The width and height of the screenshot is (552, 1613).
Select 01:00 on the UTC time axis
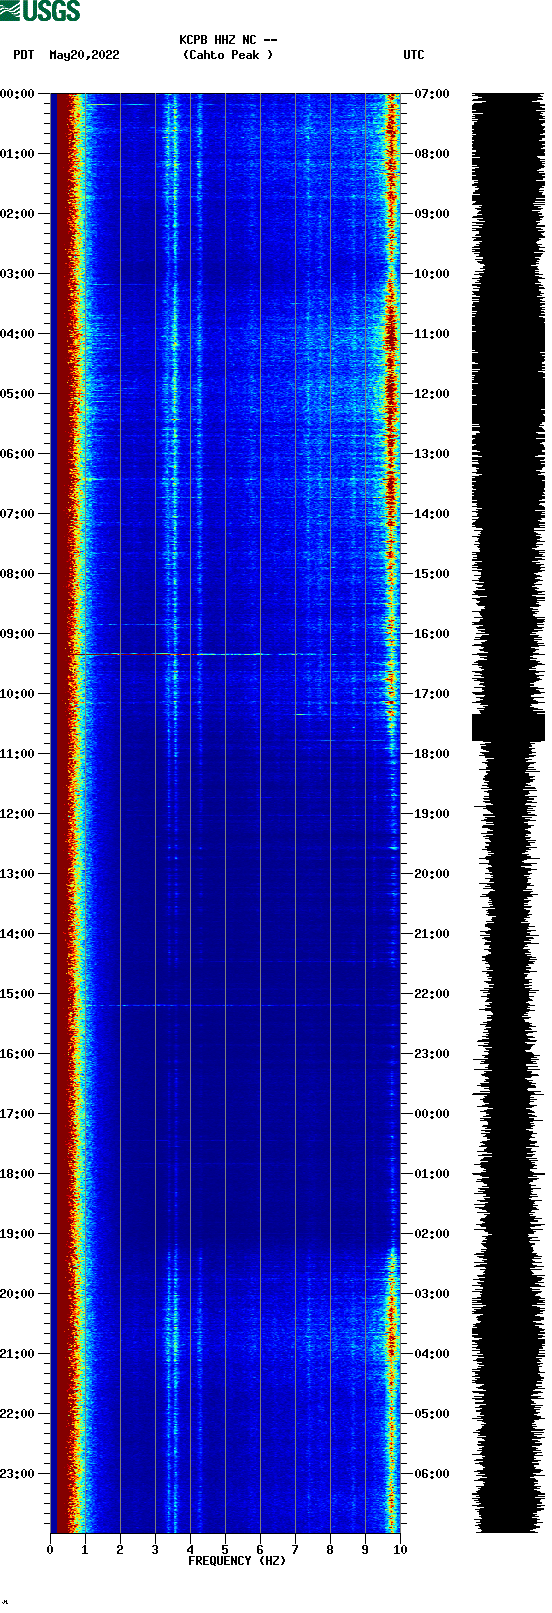coord(432,1174)
